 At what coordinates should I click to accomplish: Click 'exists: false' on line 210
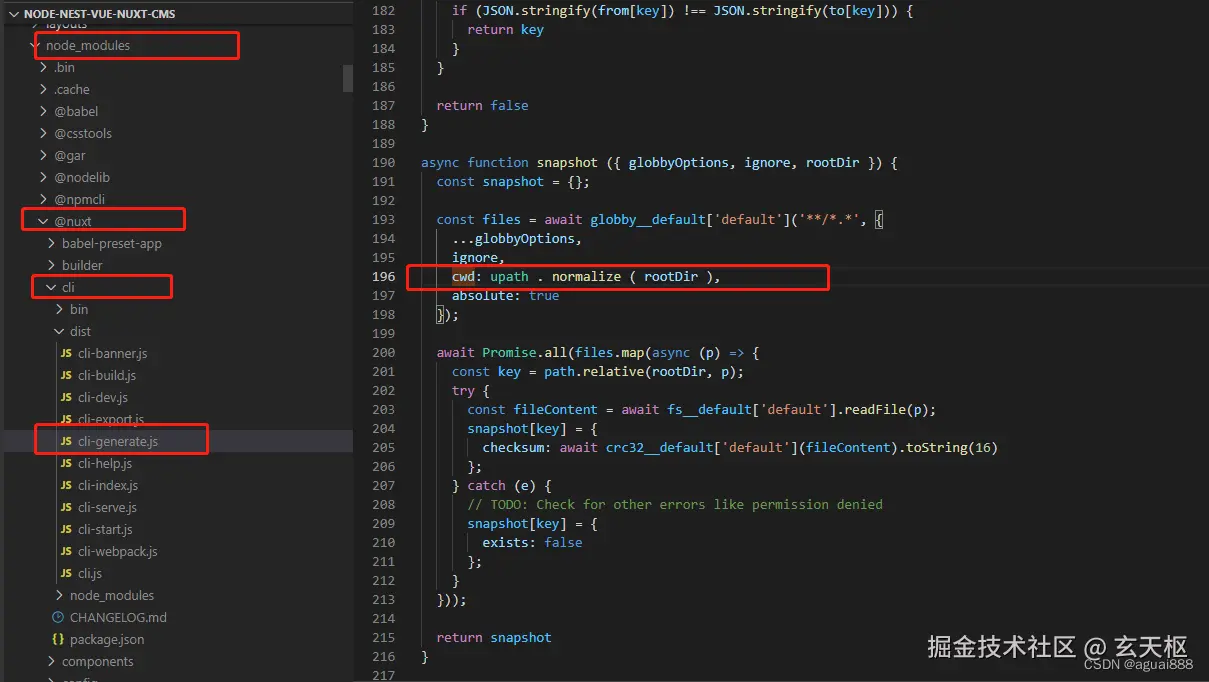point(532,543)
